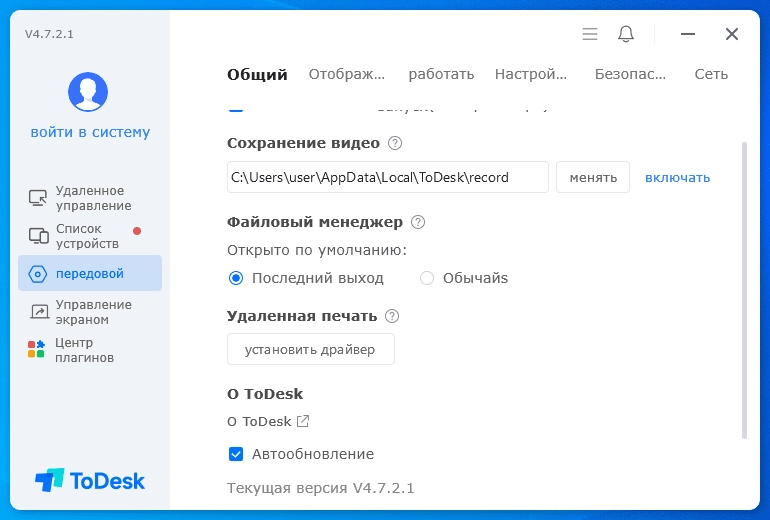Image resolution: width=770 pixels, height=520 pixels.
Task: Open Управление экраном in sidebar
Action: point(90,312)
